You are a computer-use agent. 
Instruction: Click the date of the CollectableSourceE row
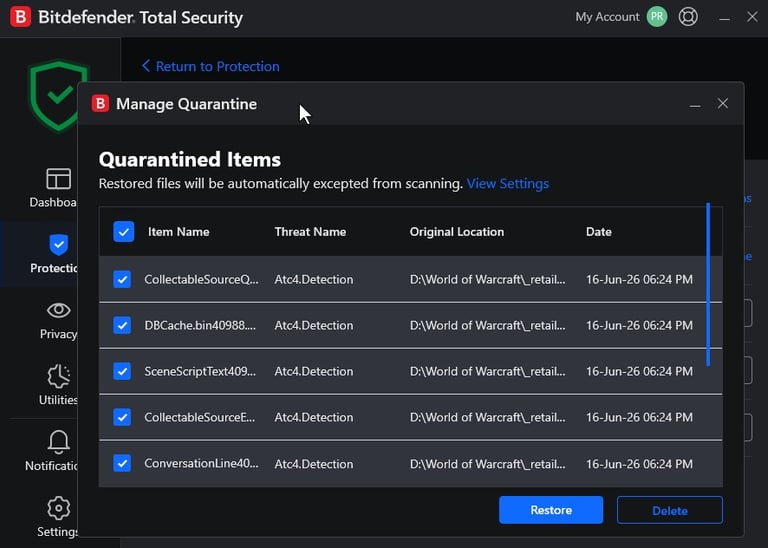click(639, 417)
